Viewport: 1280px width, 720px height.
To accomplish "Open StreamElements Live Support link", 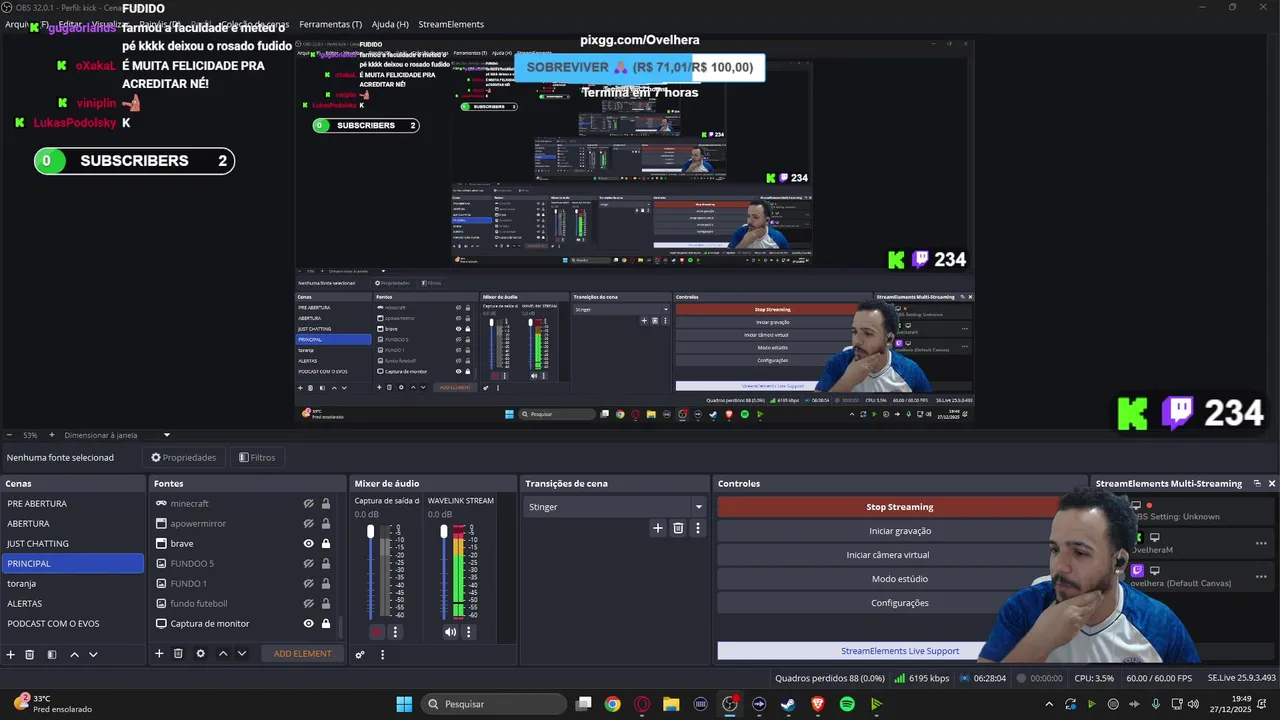I will 899,651.
